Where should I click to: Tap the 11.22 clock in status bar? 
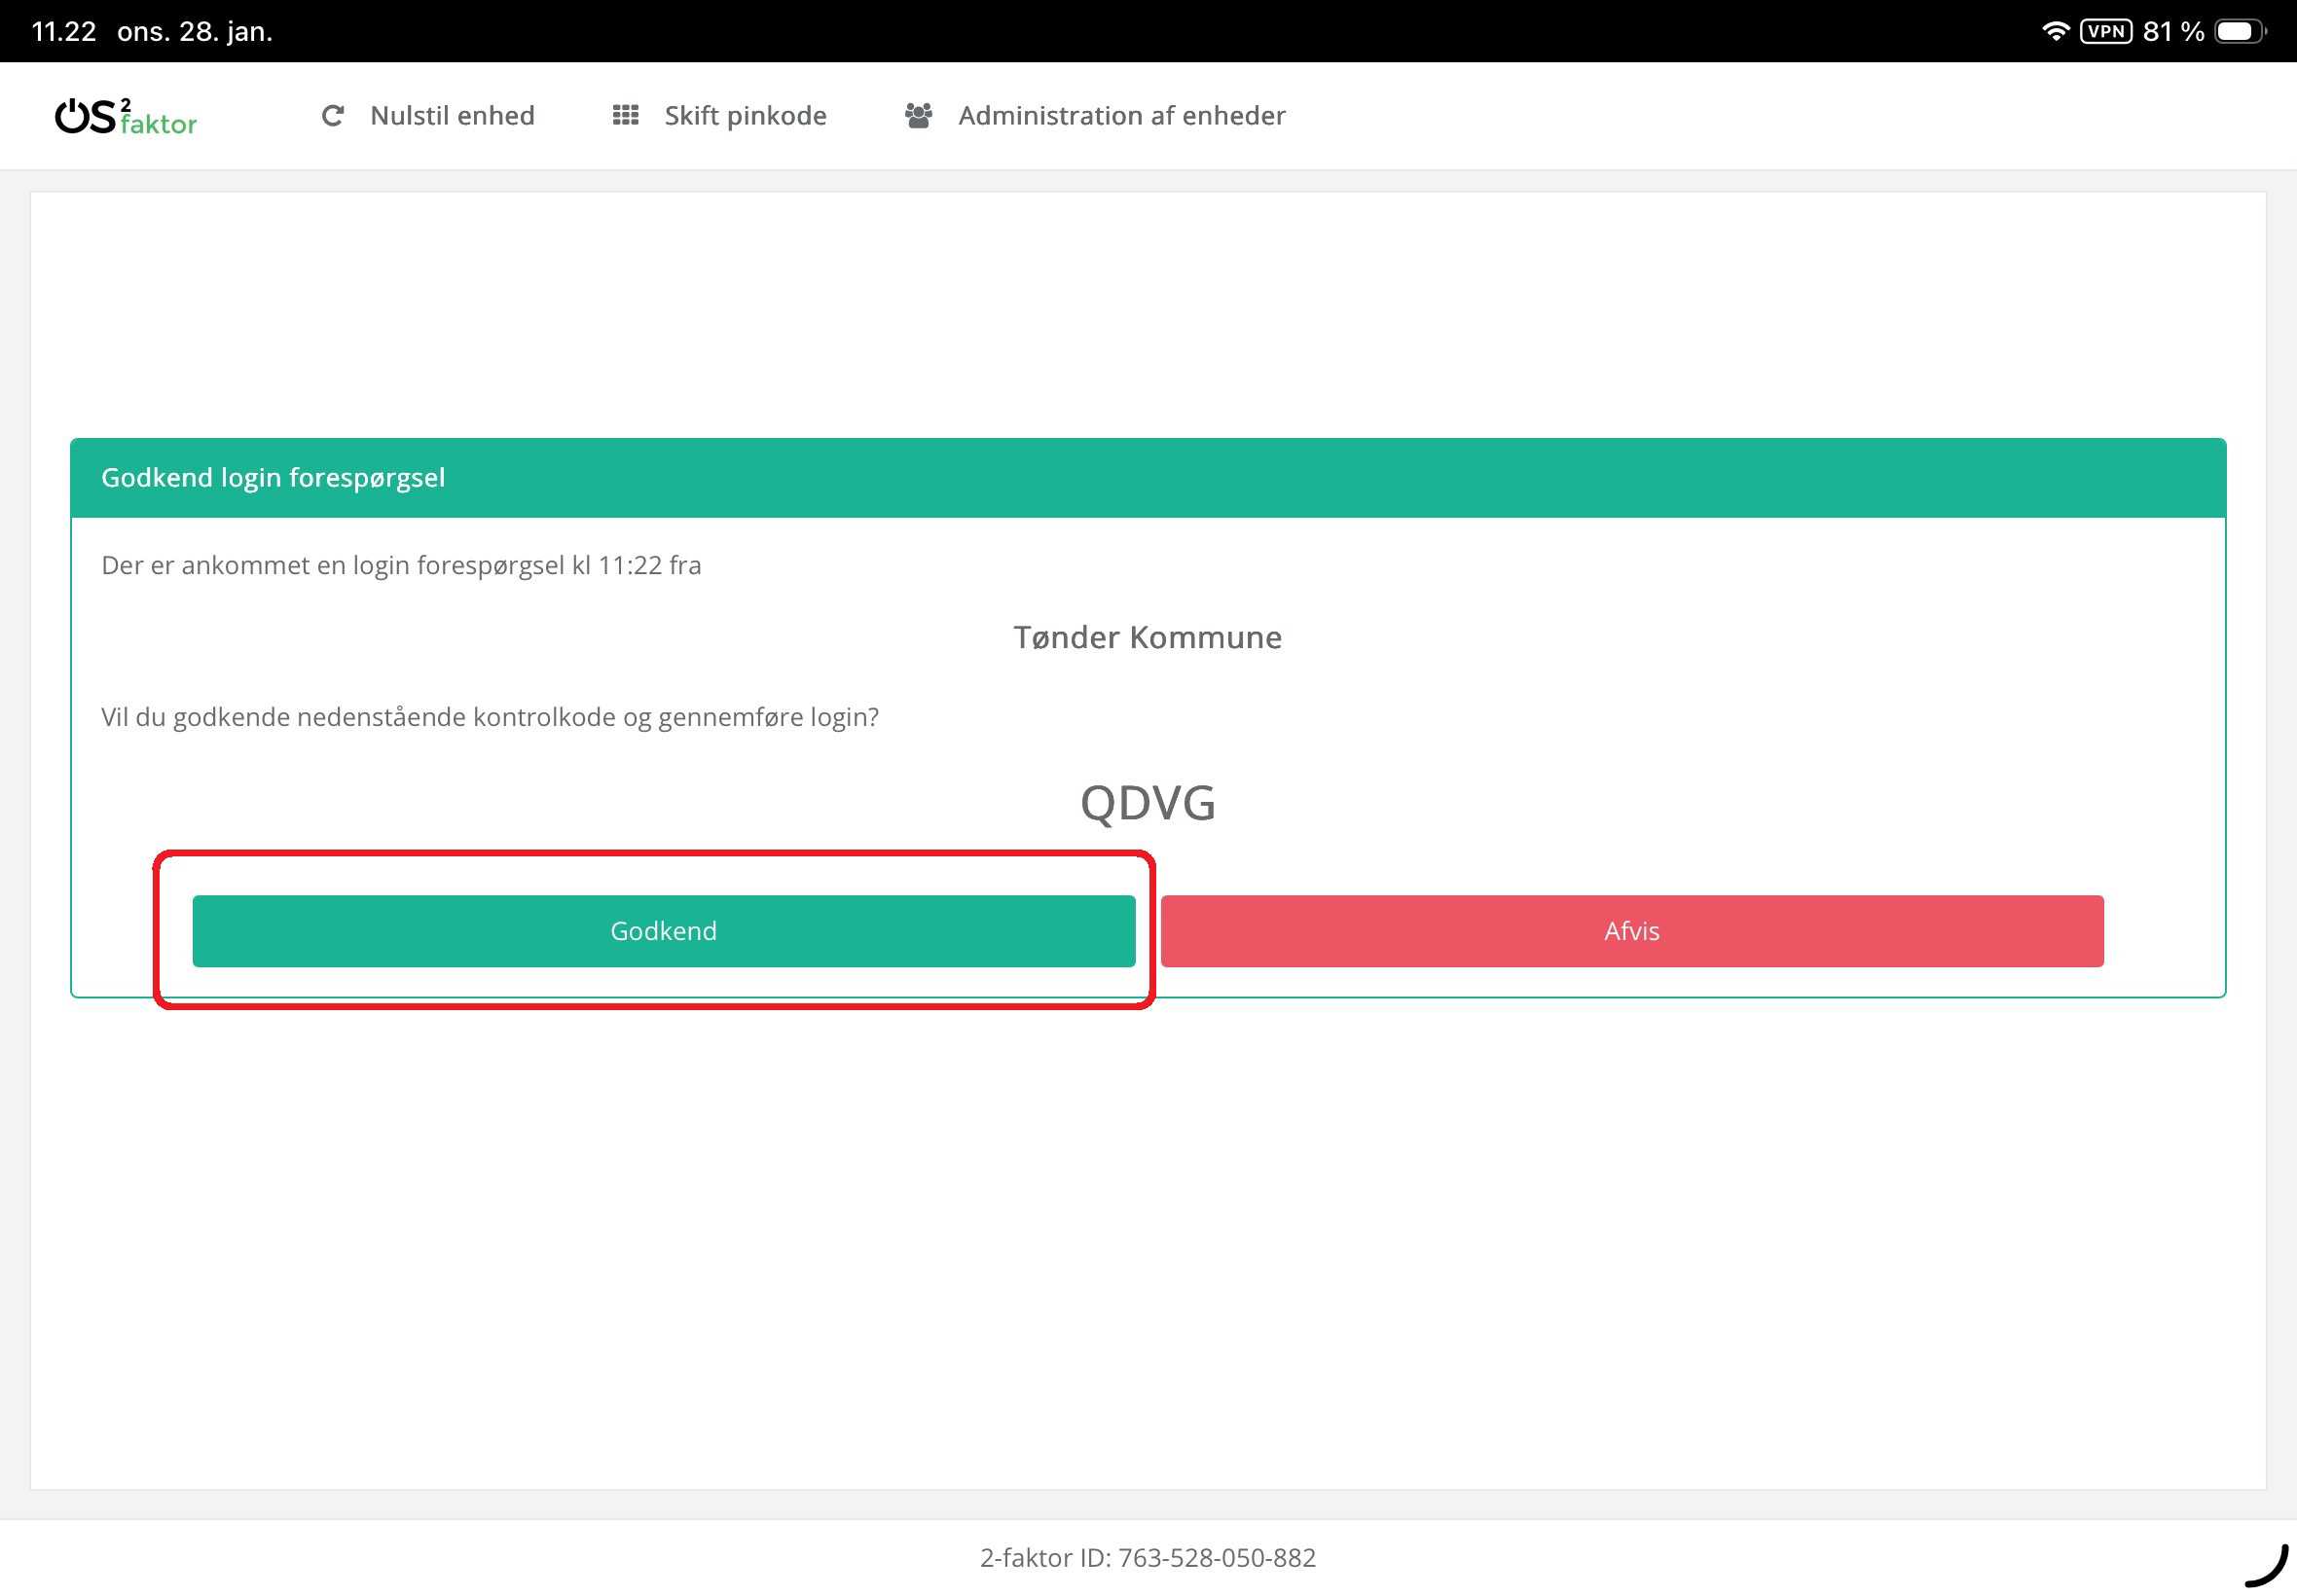coord(64,31)
